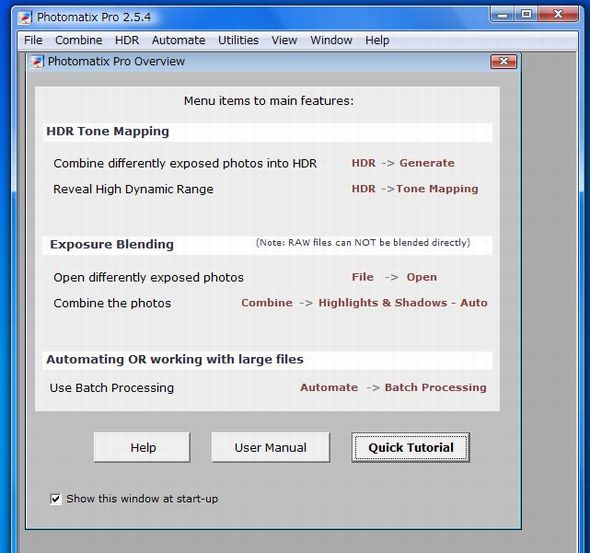
Task: Click 'Combine the photos' text
Action: (112, 303)
